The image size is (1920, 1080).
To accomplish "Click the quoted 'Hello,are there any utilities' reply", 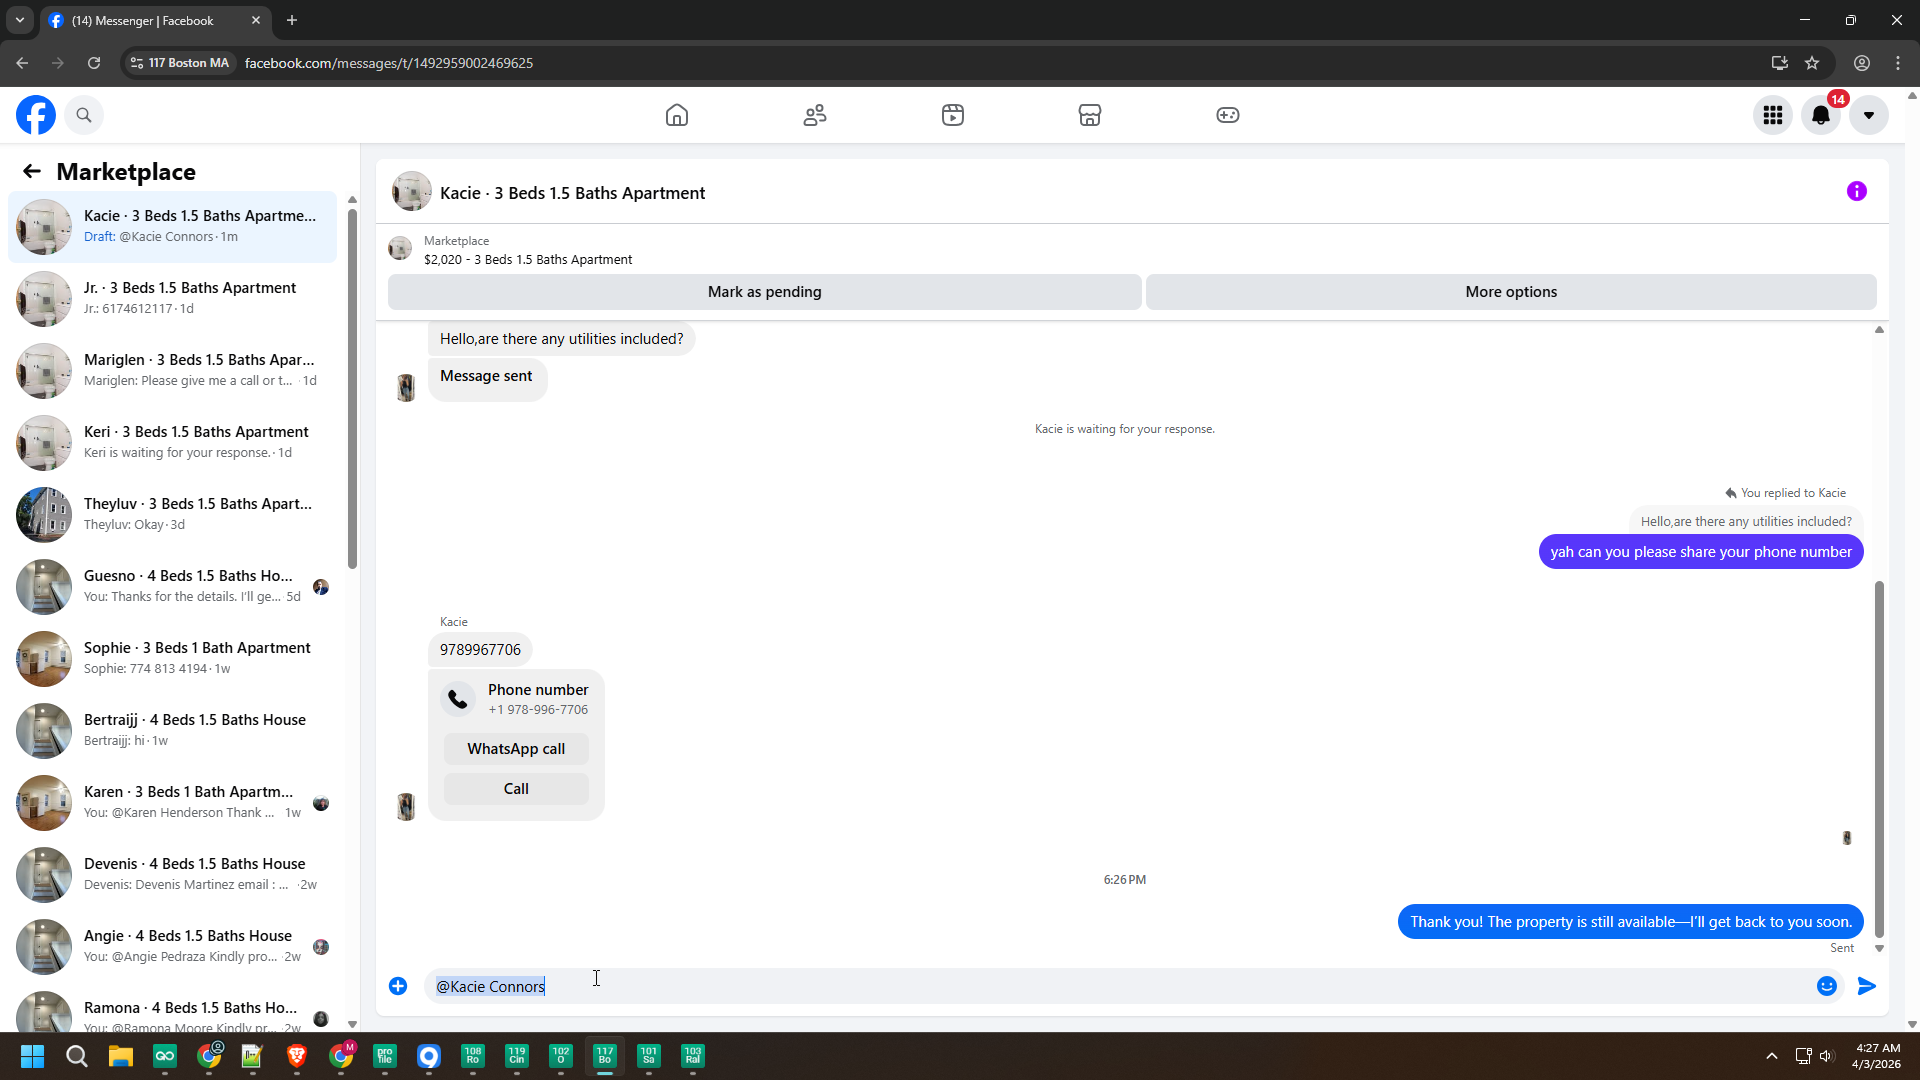I will 1746,522.
